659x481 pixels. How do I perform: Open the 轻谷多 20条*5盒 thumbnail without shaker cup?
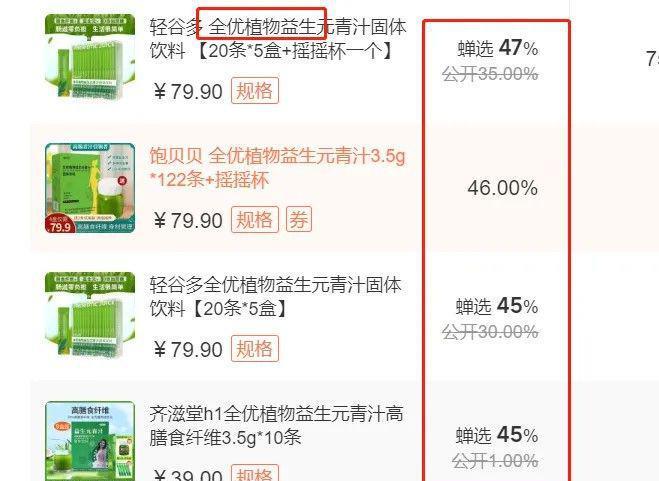click(x=90, y=316)
